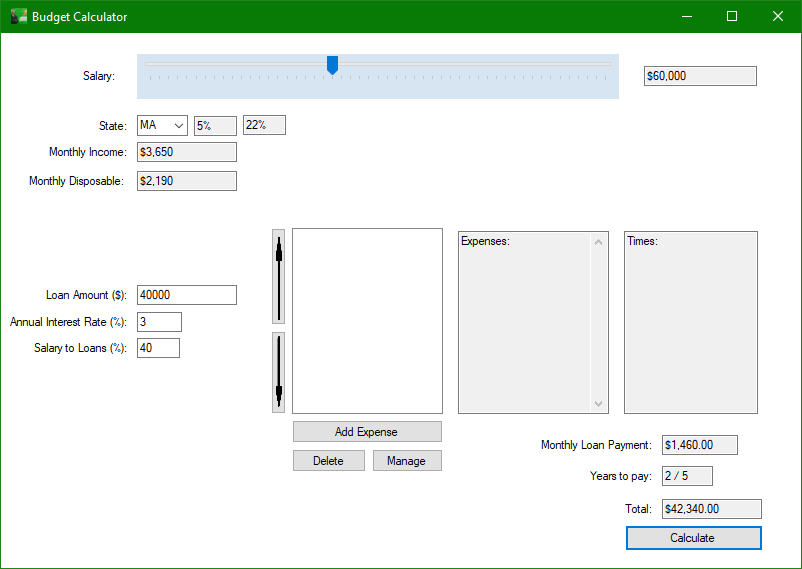Viewport: 802px width, 569px height.
Task: Click the 22% federal tax field
Action: 264,125
